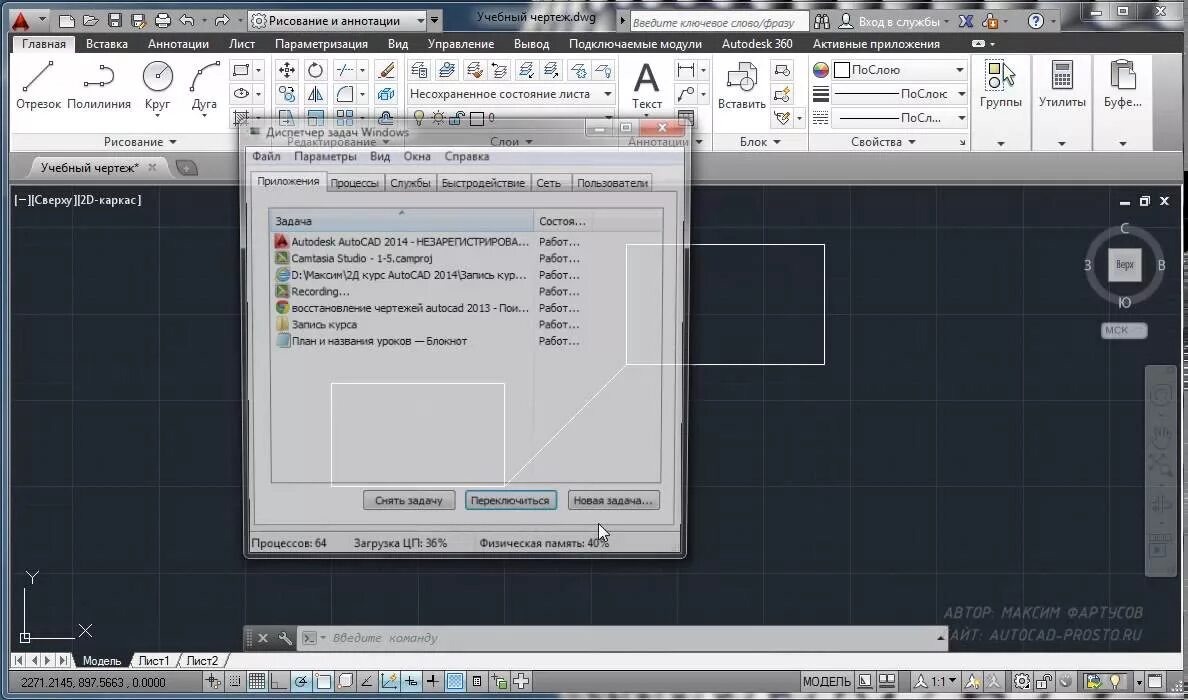Open annotation scale 1:1 dropdown
This screenshot has height=700, width=1188.
pos(936,681)
